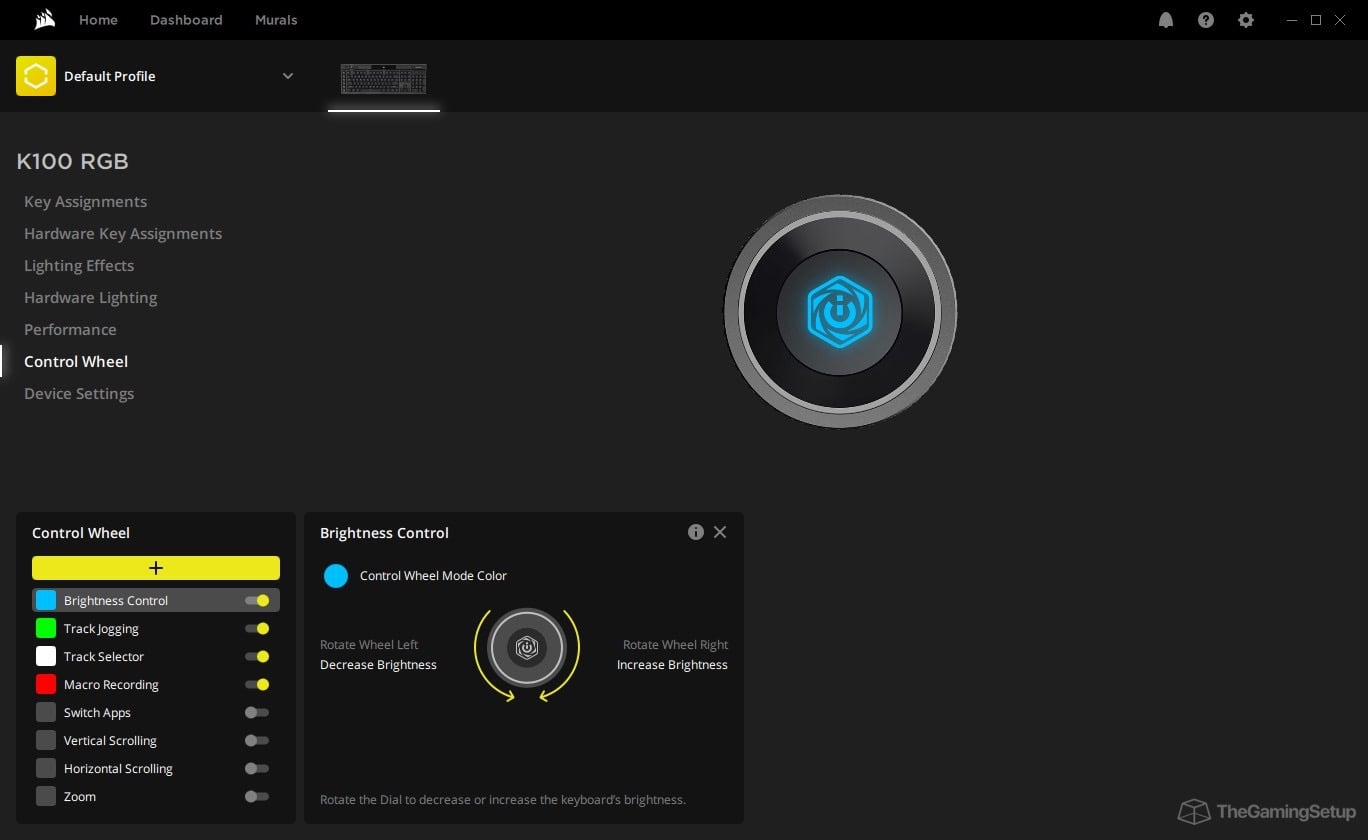Click the Default Profile yellow hexagon icon

[x=36, y=76]
